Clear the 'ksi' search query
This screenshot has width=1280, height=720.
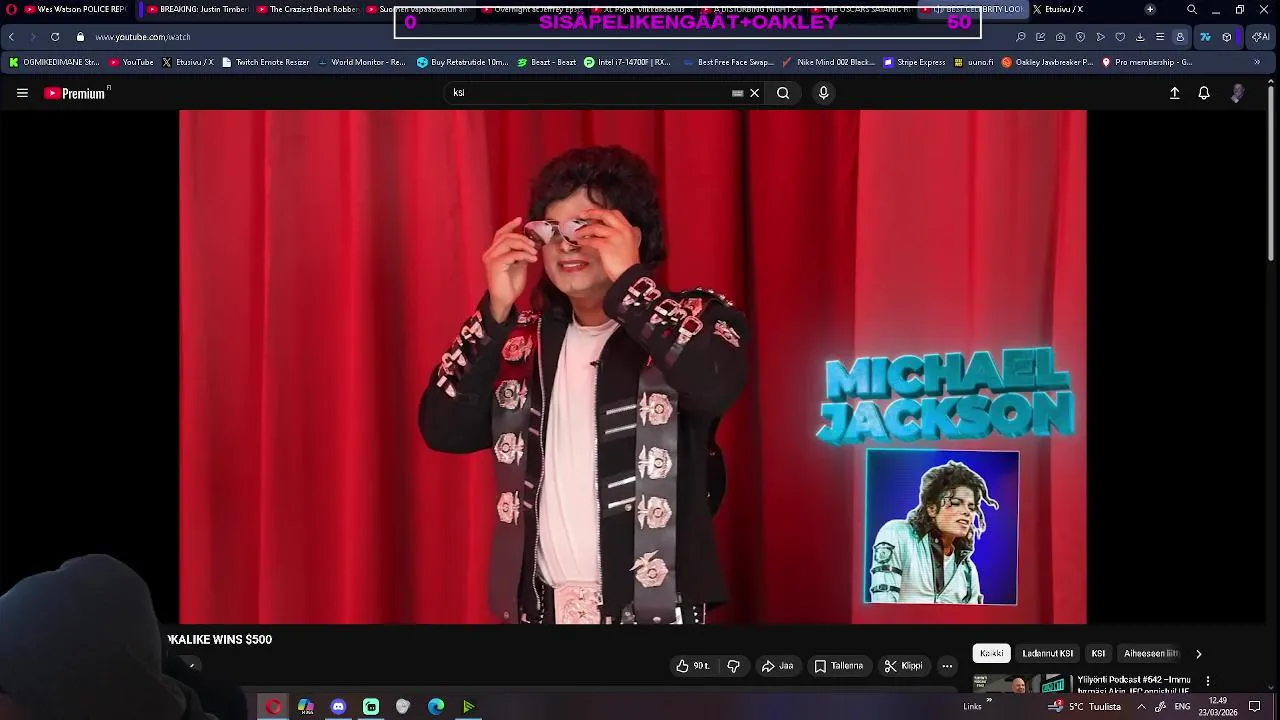(x=755, y=93)
